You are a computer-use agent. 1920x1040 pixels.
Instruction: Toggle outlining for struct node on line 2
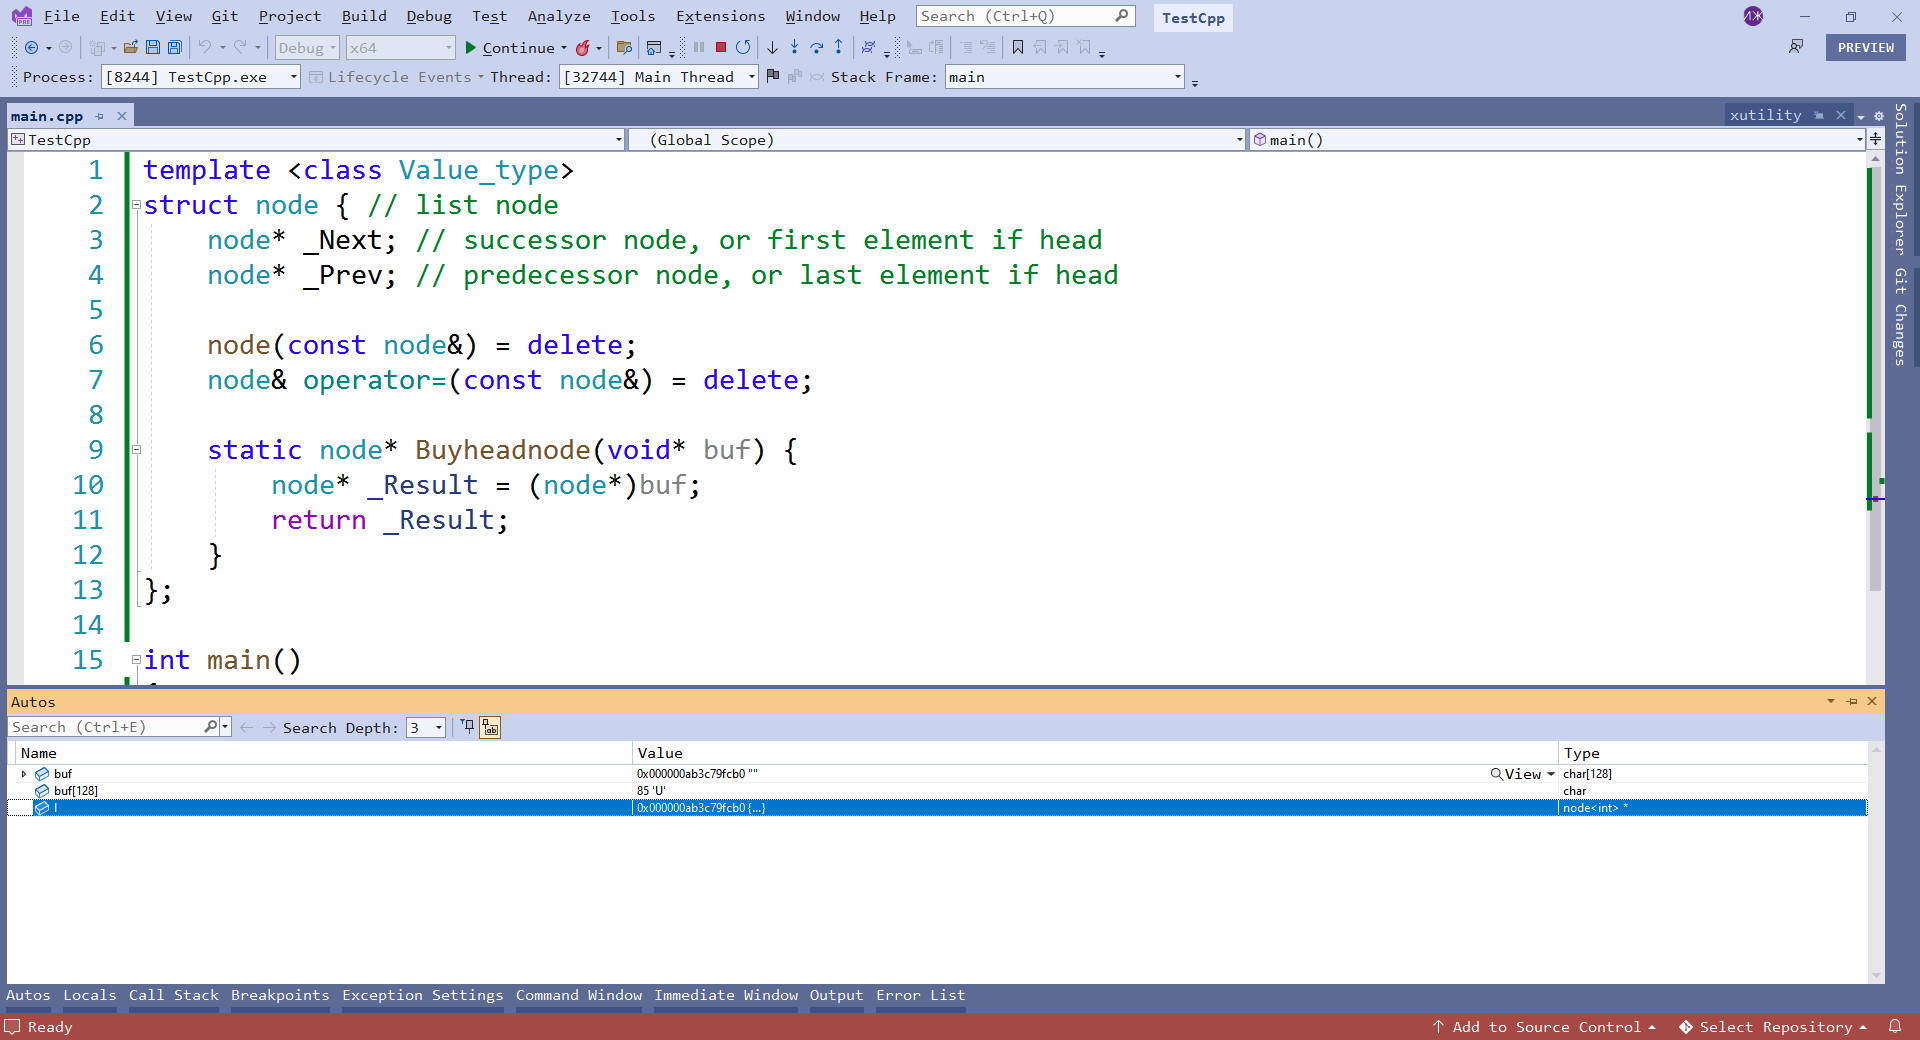136,205
